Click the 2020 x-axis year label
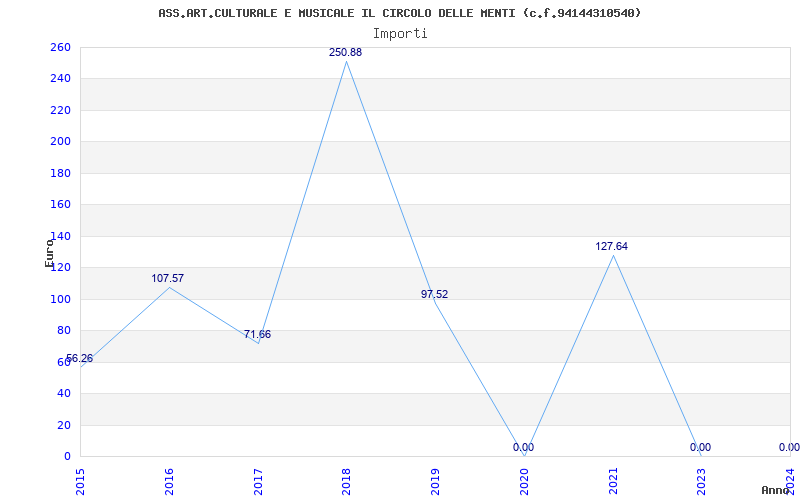 [x=524, y=482]
